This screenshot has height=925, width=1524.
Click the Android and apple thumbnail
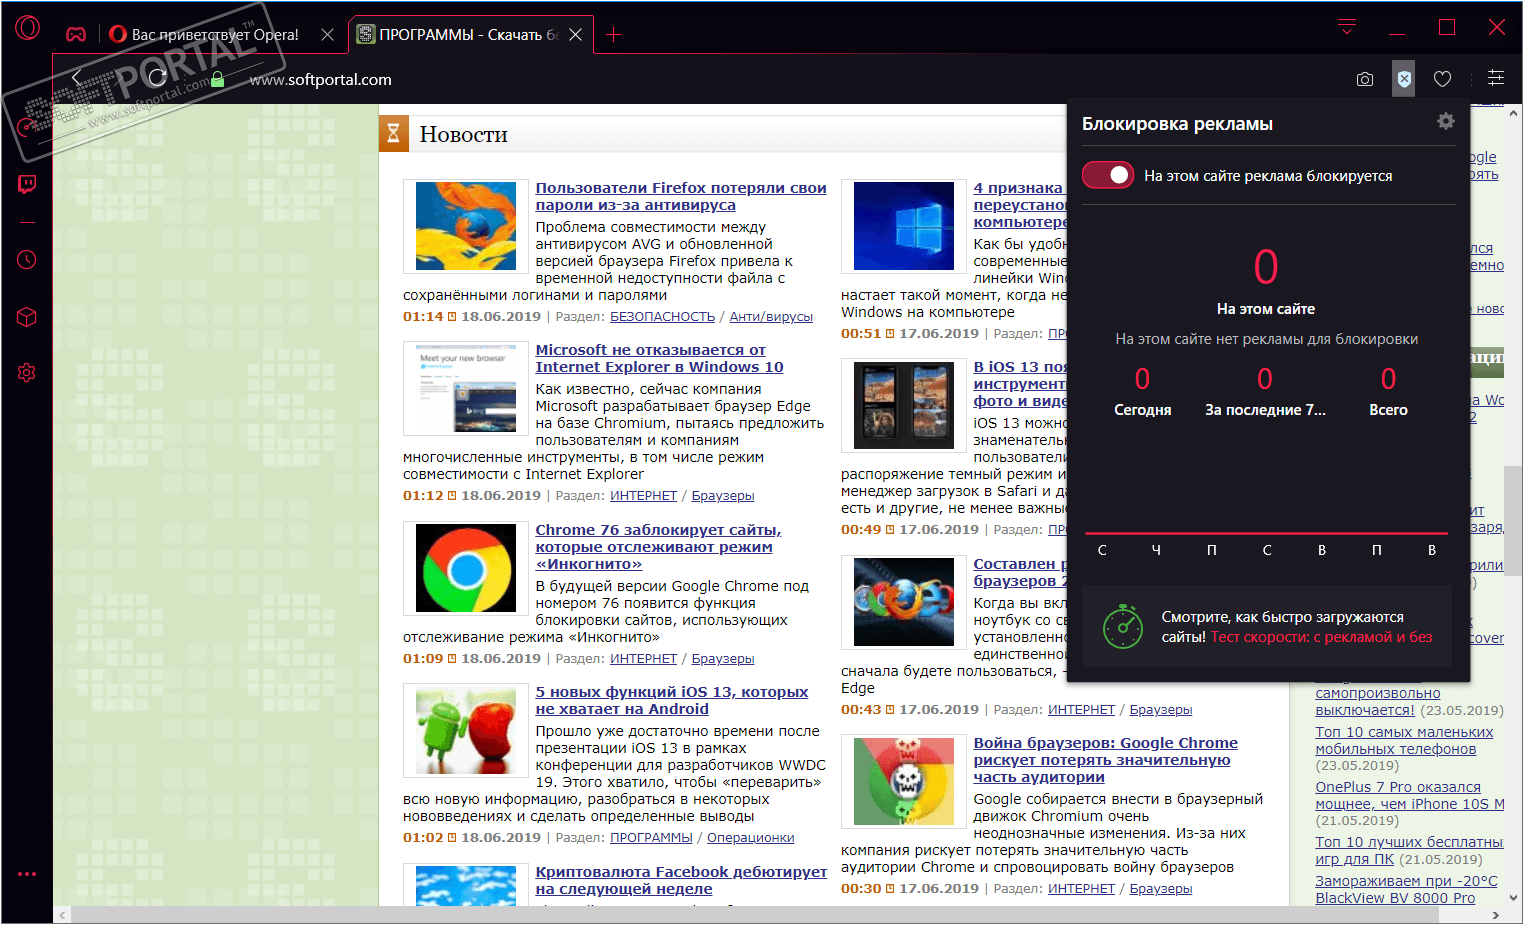466,730
